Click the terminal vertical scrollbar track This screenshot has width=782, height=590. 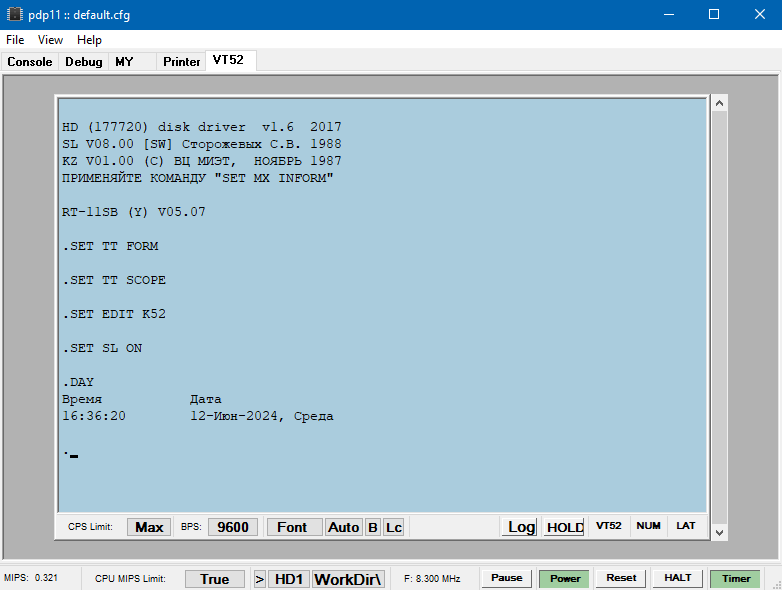coord(719,318)
